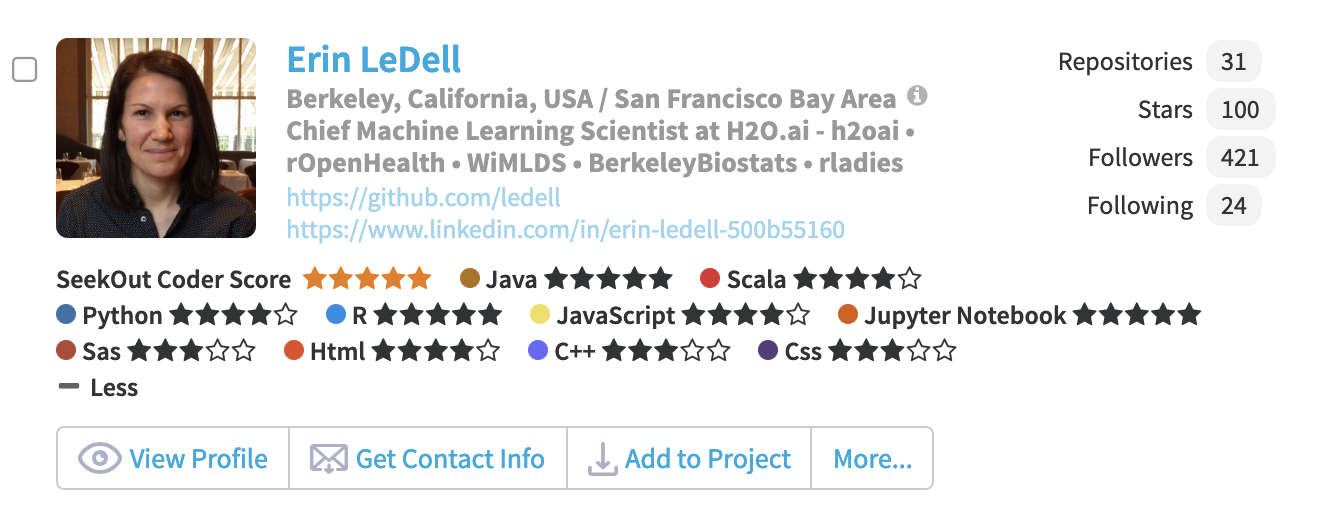Click the download icon for Add to Project
The width and height of the screenshot is (1332, 516).
click(x=601, y=459)
